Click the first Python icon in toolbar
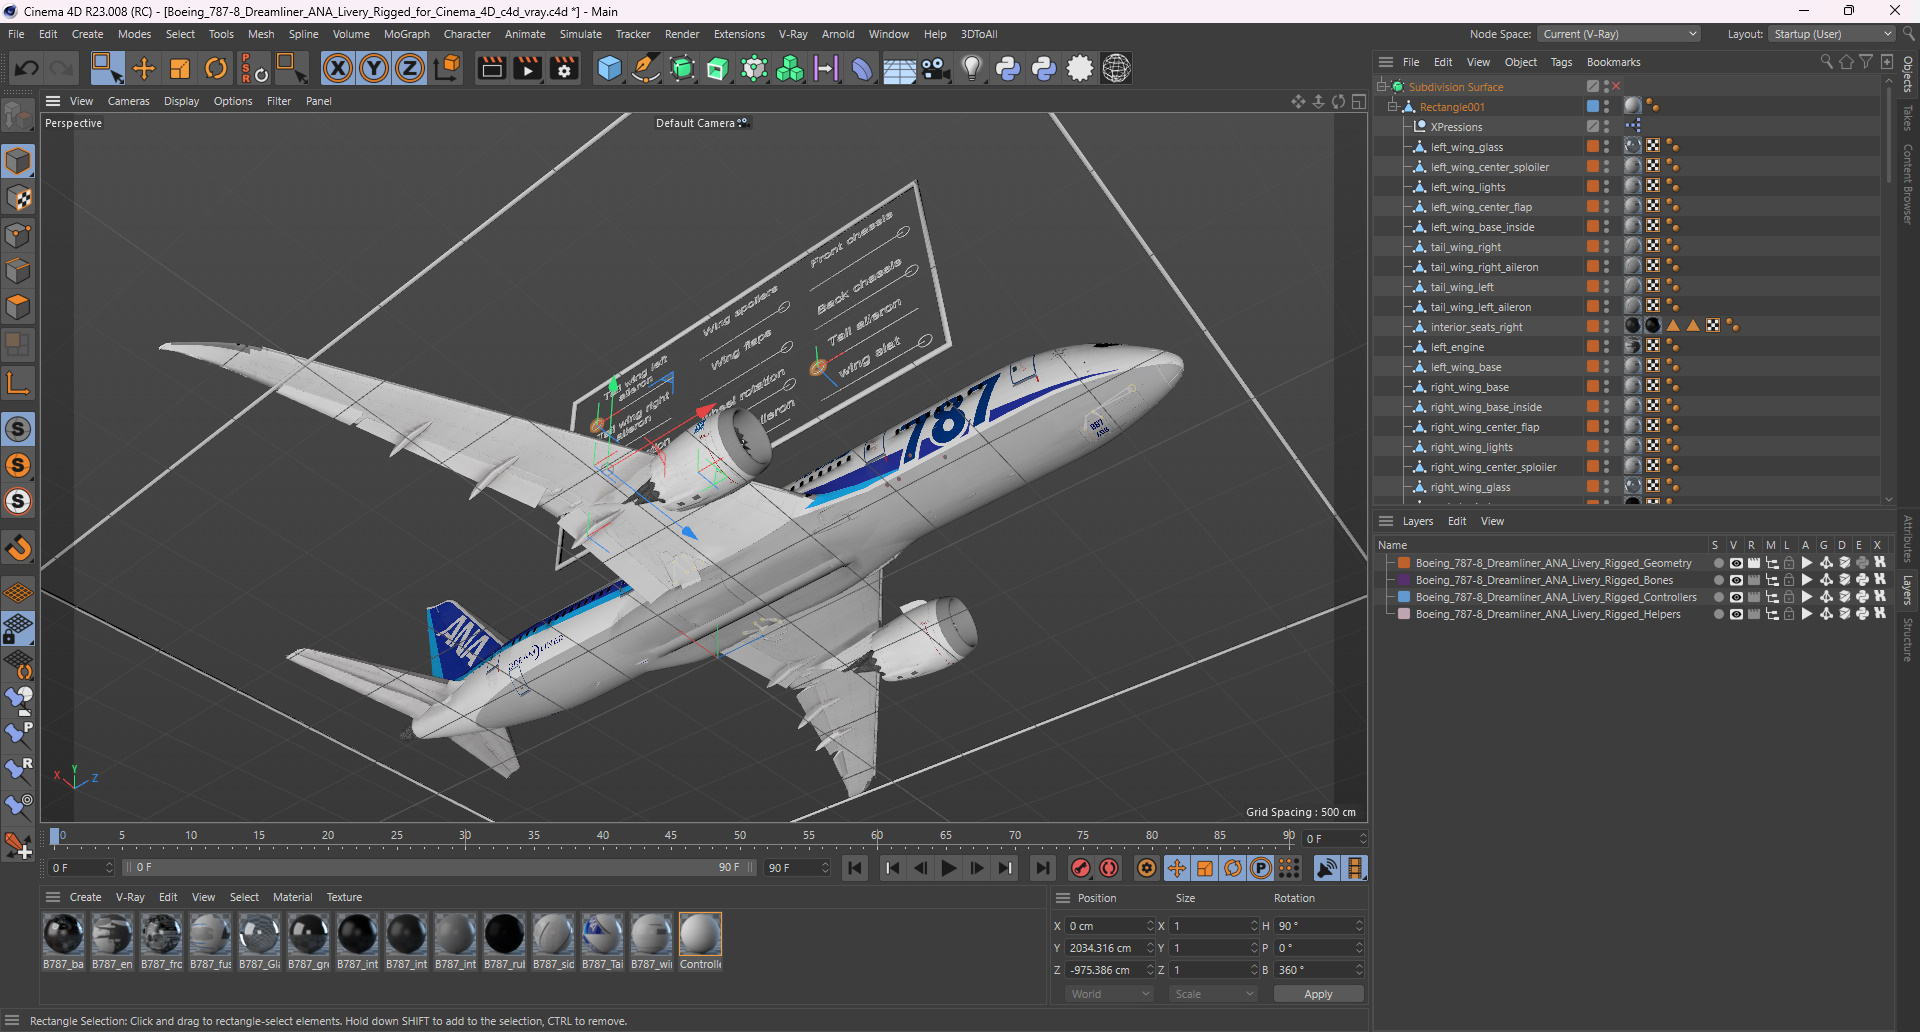The image size is (1920, 1032). (x=1008, y=68)
